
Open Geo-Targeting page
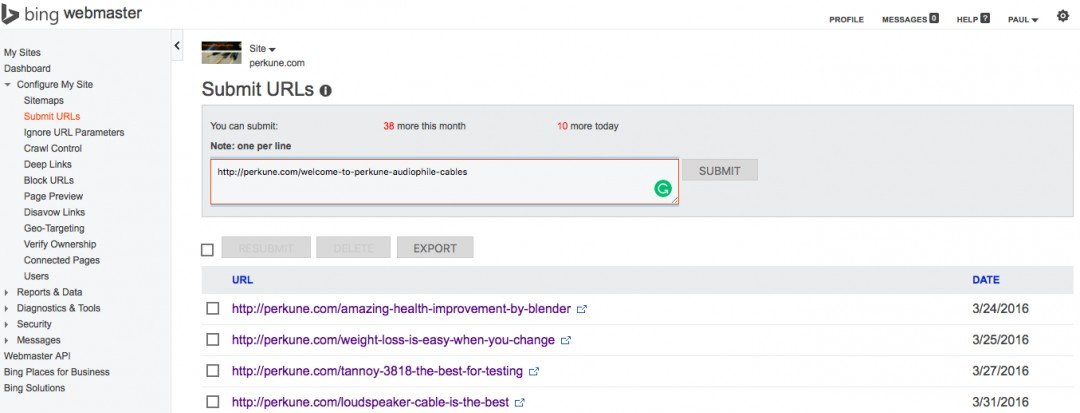pyautogui.click(x=54, y=228)
